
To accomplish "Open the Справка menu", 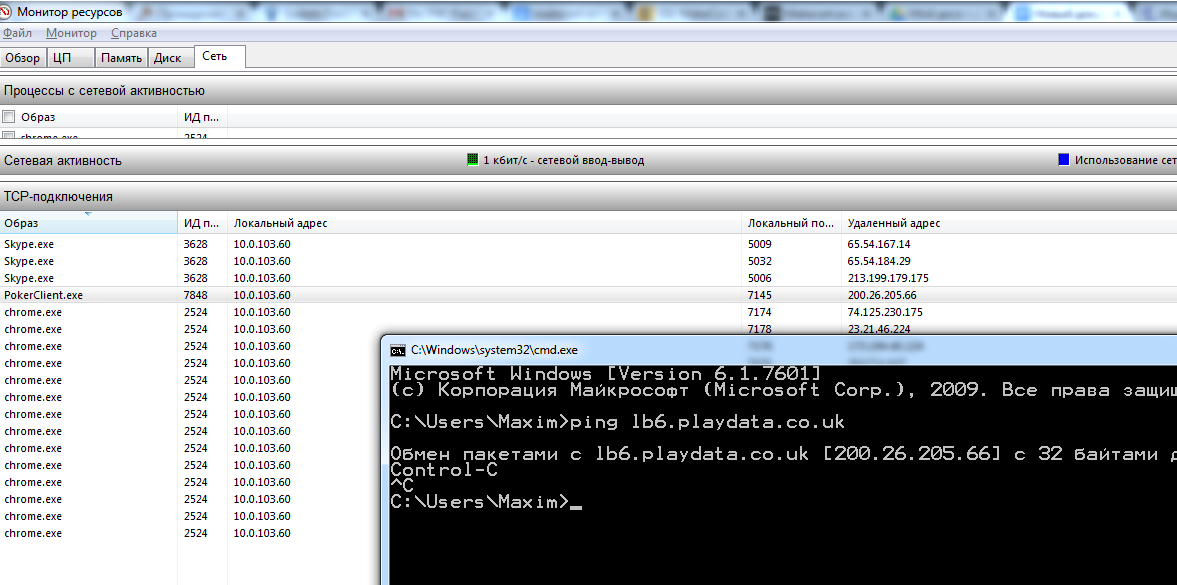I will [134, 33].
